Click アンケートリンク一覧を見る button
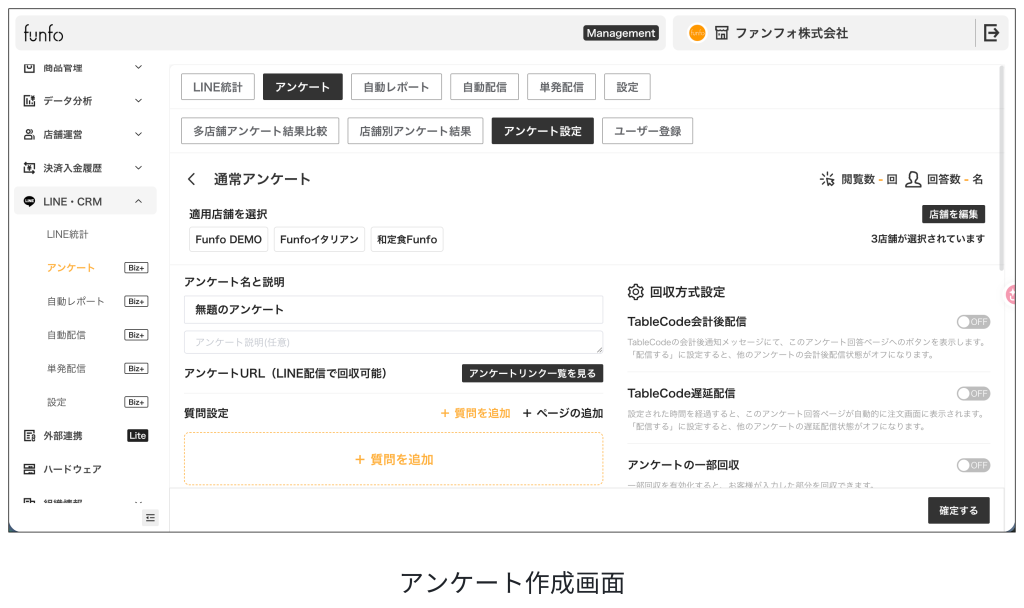This screenshot has height=608, width=1024. (532, 373)
